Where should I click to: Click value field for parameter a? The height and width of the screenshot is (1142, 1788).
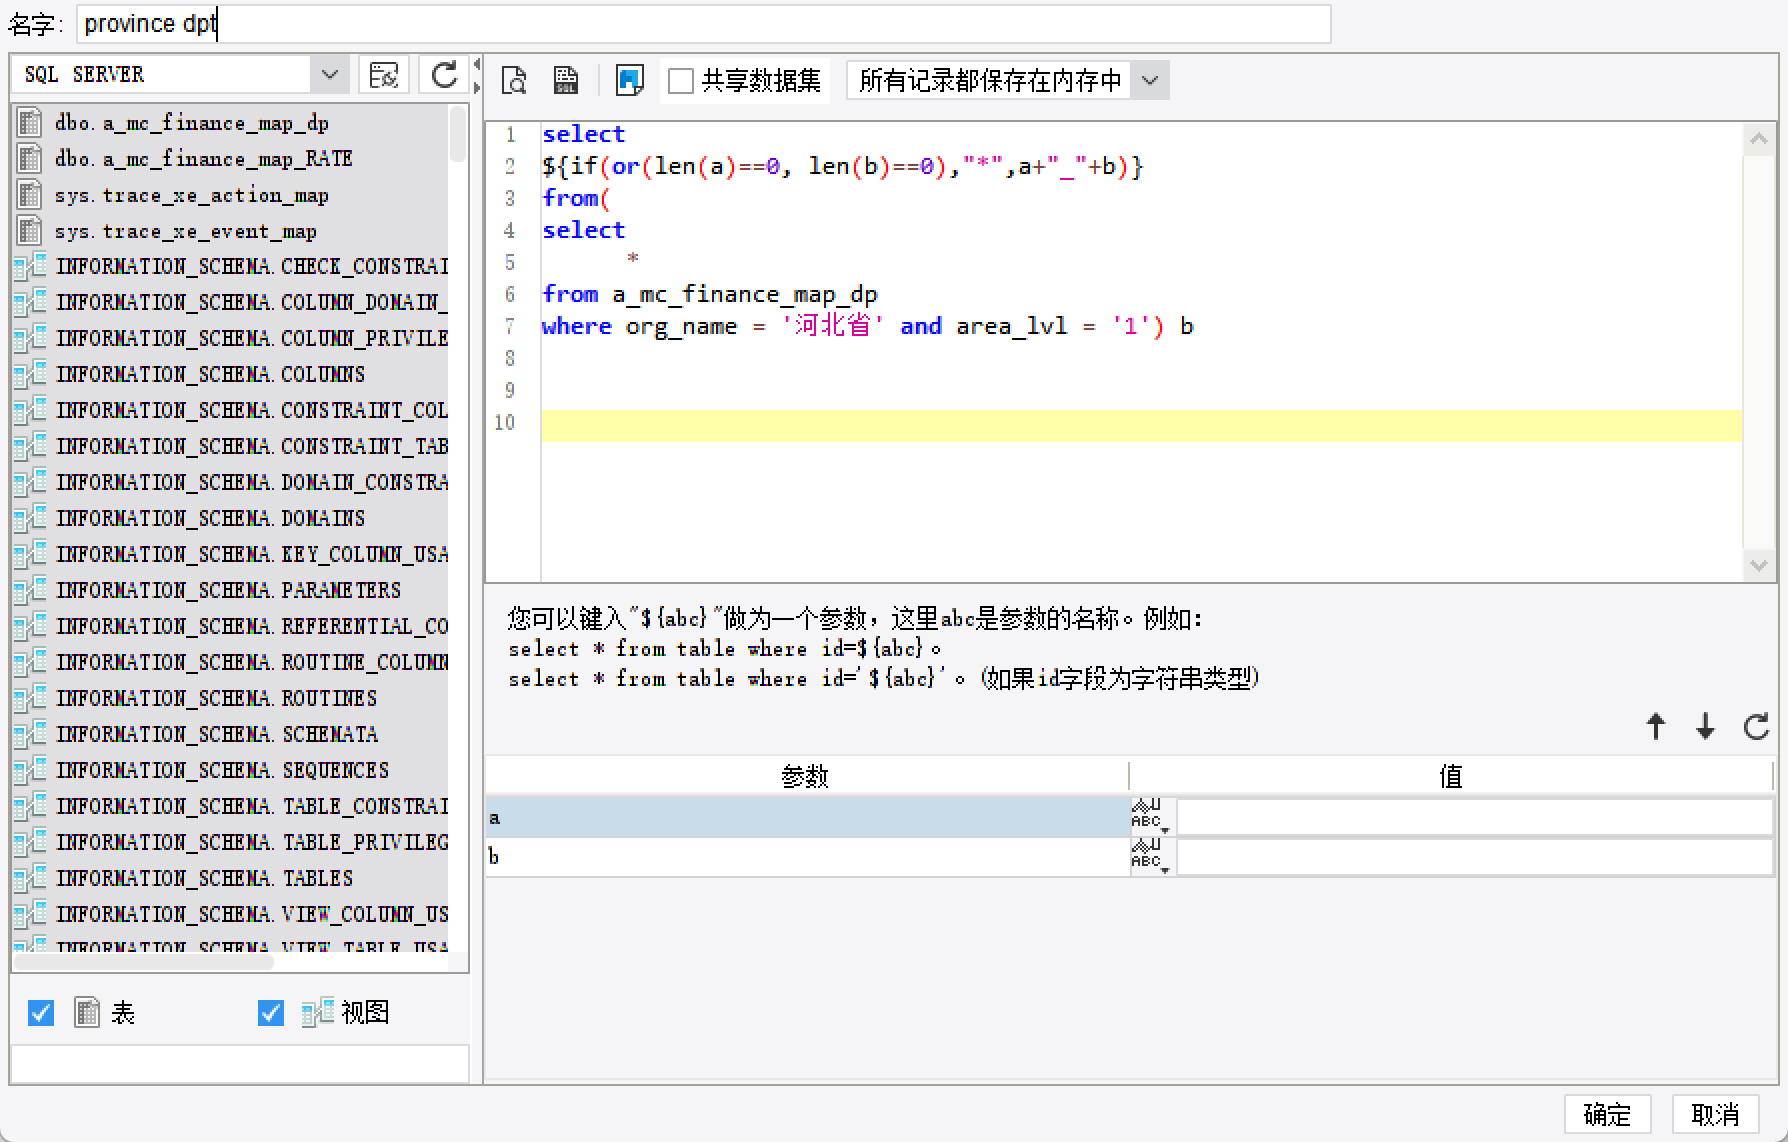click(1475, 818)
